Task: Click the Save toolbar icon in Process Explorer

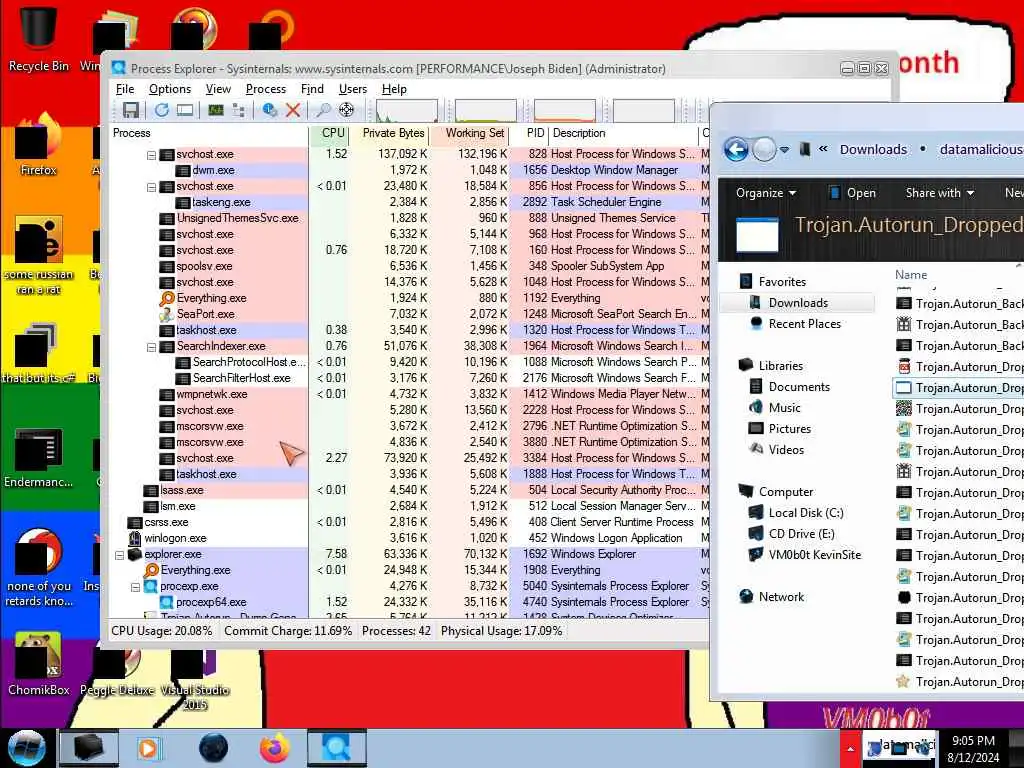Action: click(131, 110)
